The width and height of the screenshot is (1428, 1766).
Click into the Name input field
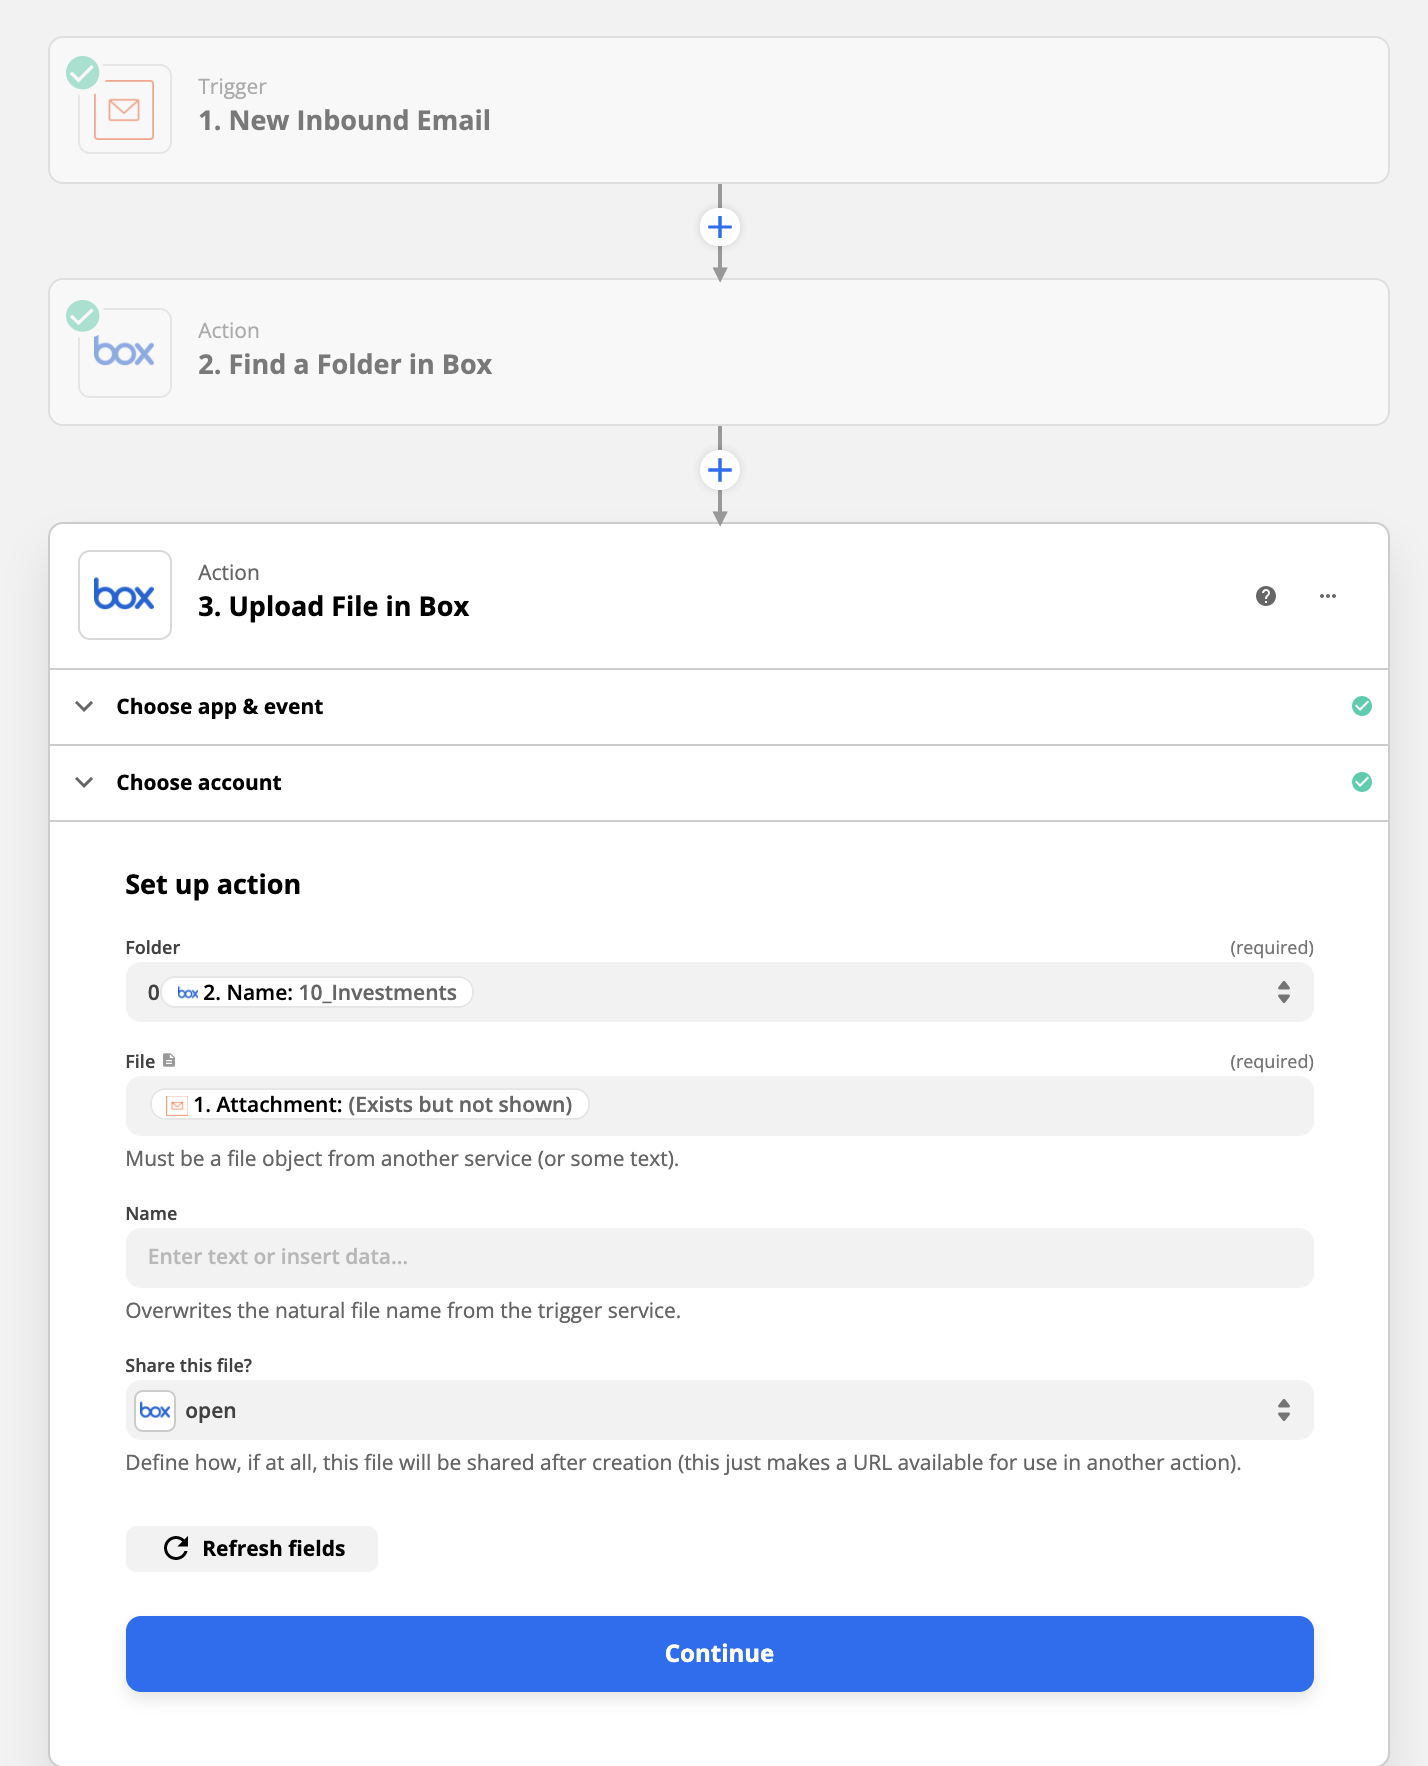point(720,1258)
